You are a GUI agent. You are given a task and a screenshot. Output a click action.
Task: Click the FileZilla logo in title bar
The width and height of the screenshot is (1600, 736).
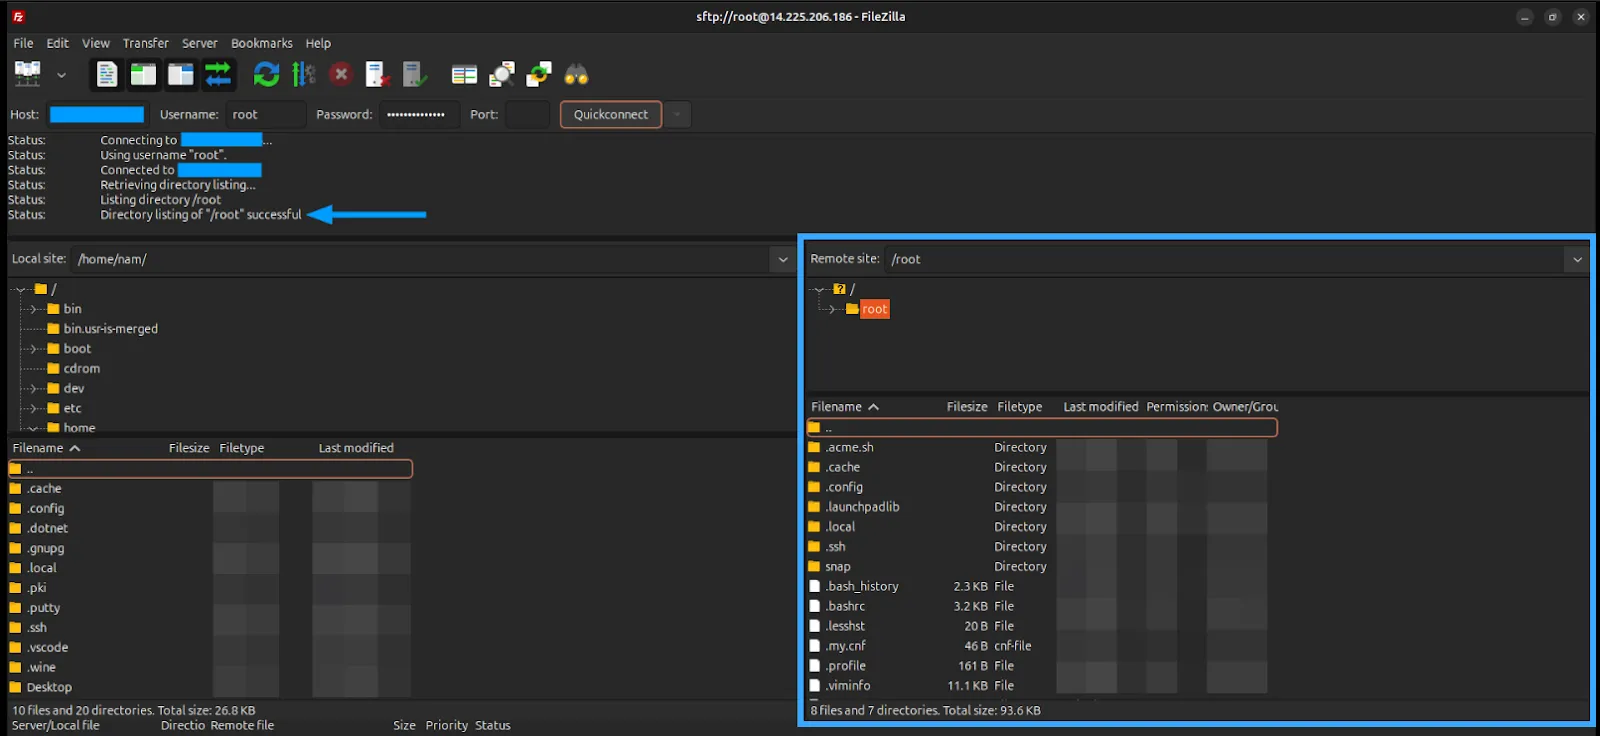click(x=18, y=16)
